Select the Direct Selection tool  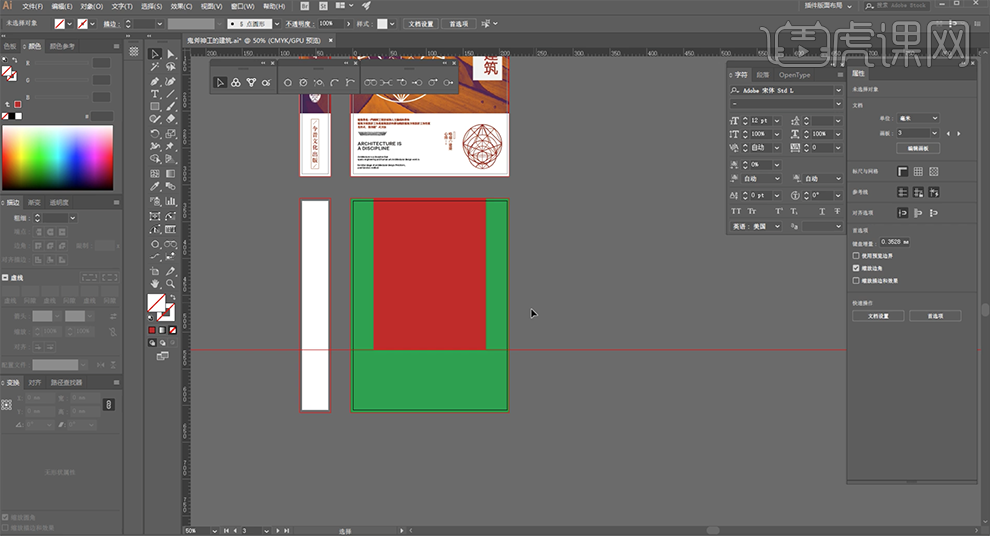(x=171, y=55)
